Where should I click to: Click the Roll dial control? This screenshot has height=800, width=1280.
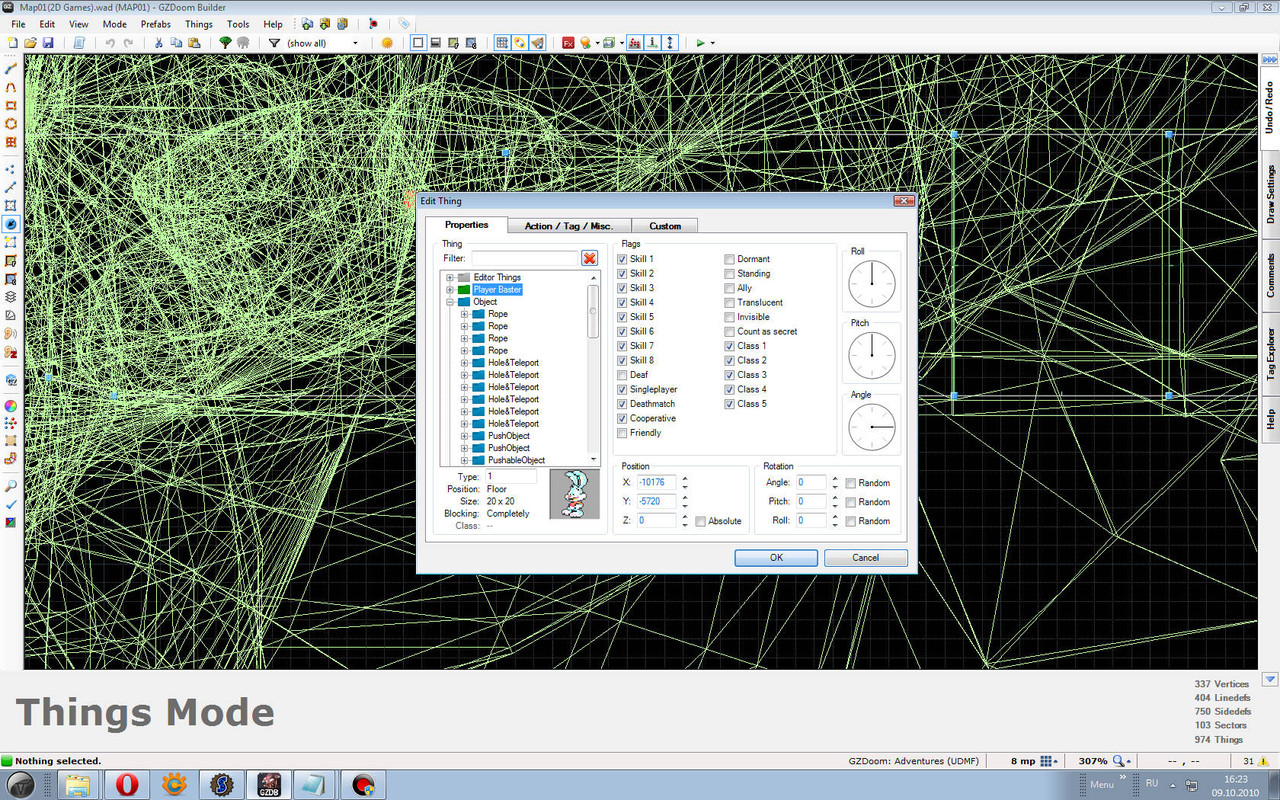872,283
